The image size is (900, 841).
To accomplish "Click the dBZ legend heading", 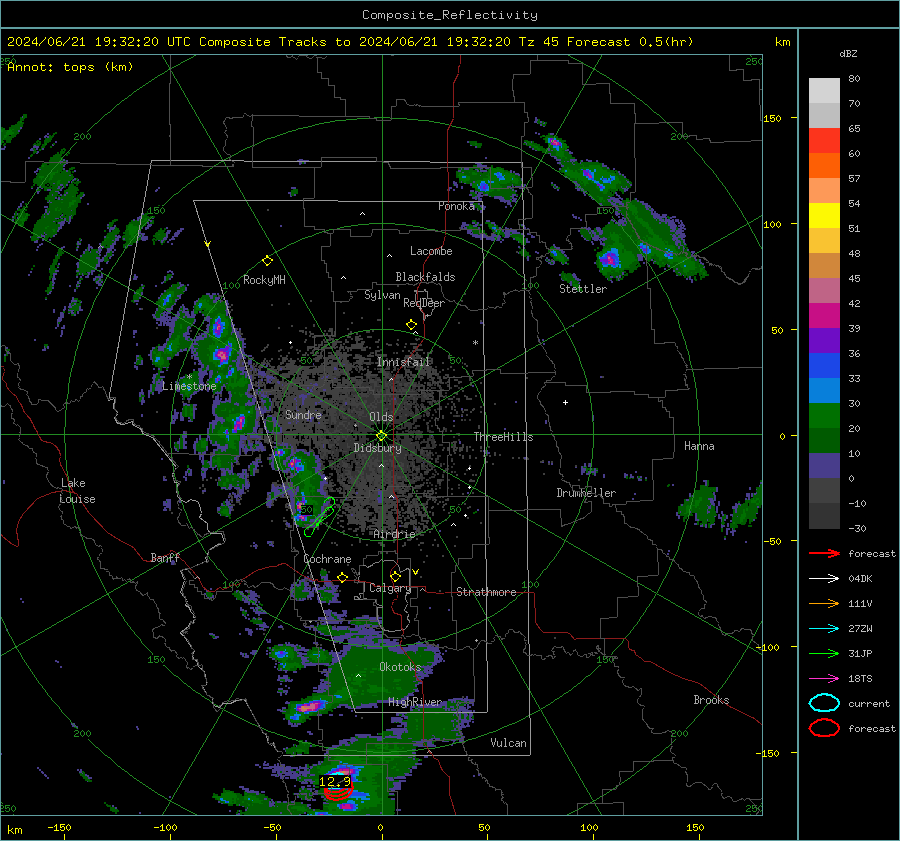I will 848,53.
